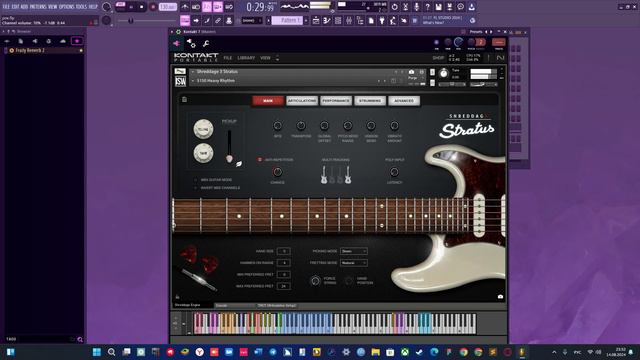This screenshot has width=640, height=360.
Task: Click the Max Preferred Fret value field
Action: pyautogui.click(x=284, y=286)
